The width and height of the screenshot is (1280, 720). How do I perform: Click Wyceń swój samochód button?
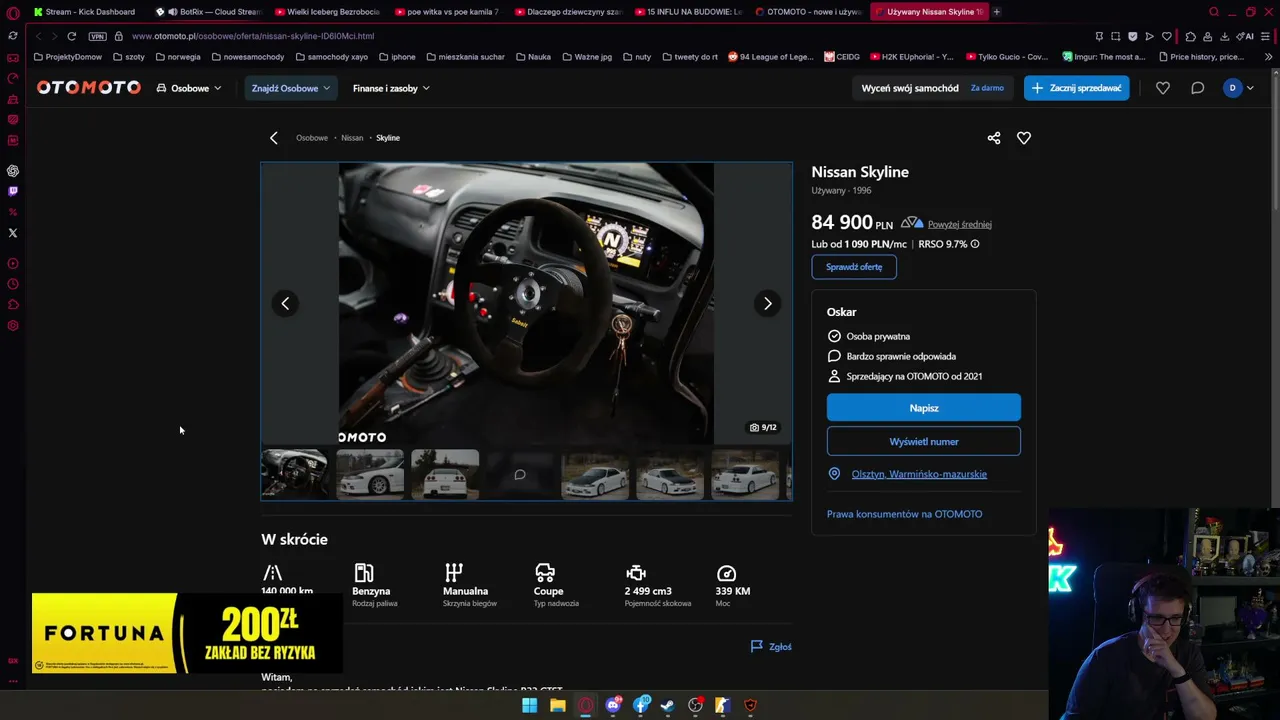pyautogui.click(x=933, y=88)
